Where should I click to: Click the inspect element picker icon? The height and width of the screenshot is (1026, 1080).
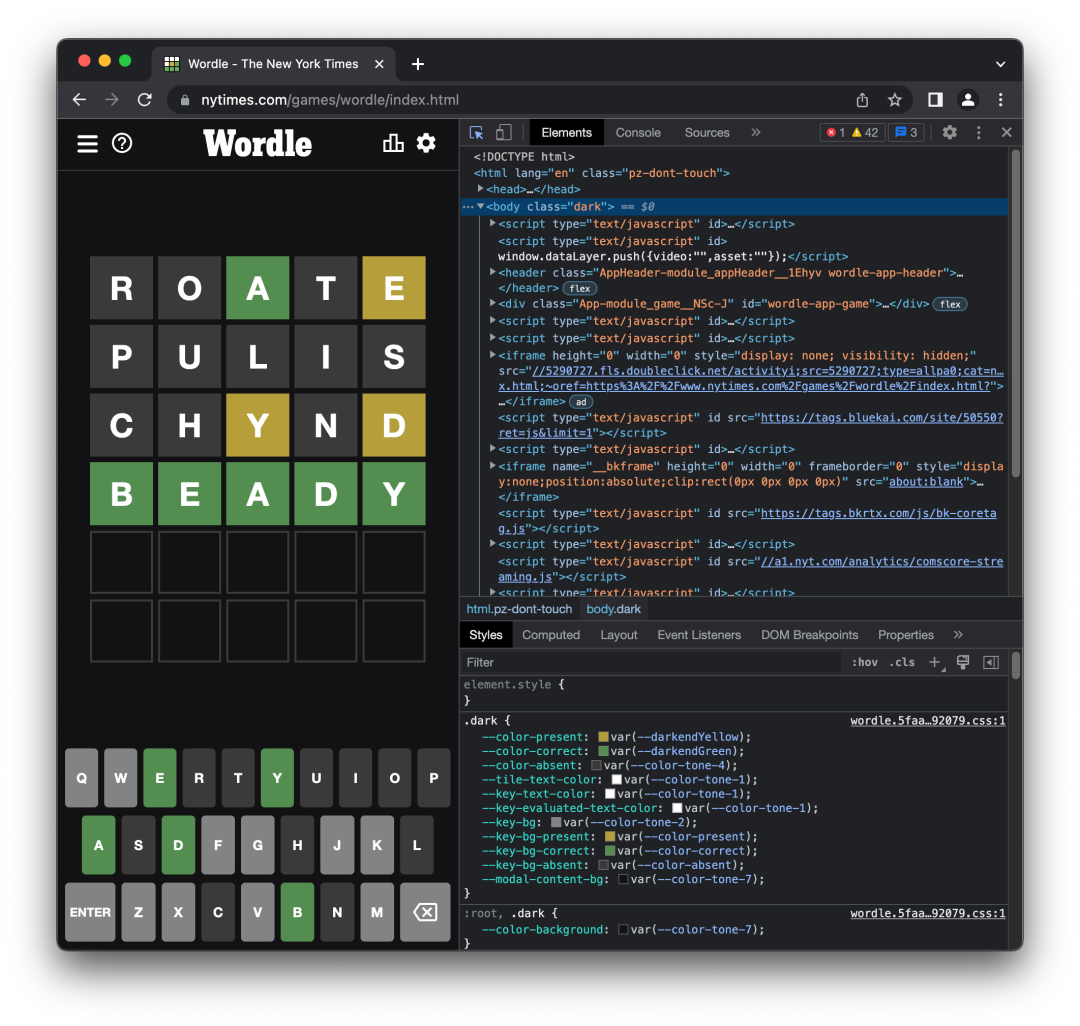pos(477,132)
